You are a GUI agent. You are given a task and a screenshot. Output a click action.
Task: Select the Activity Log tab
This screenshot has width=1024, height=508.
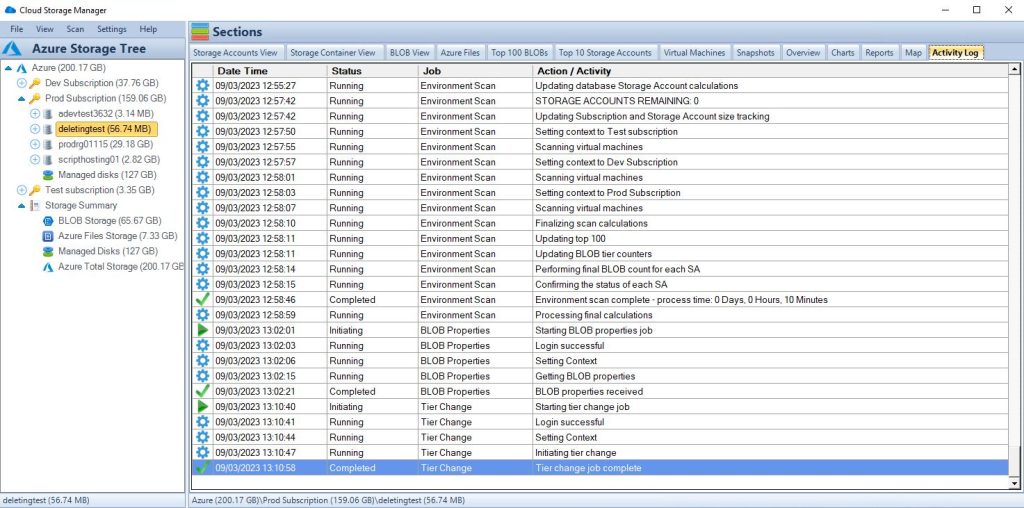coord(955,53)
